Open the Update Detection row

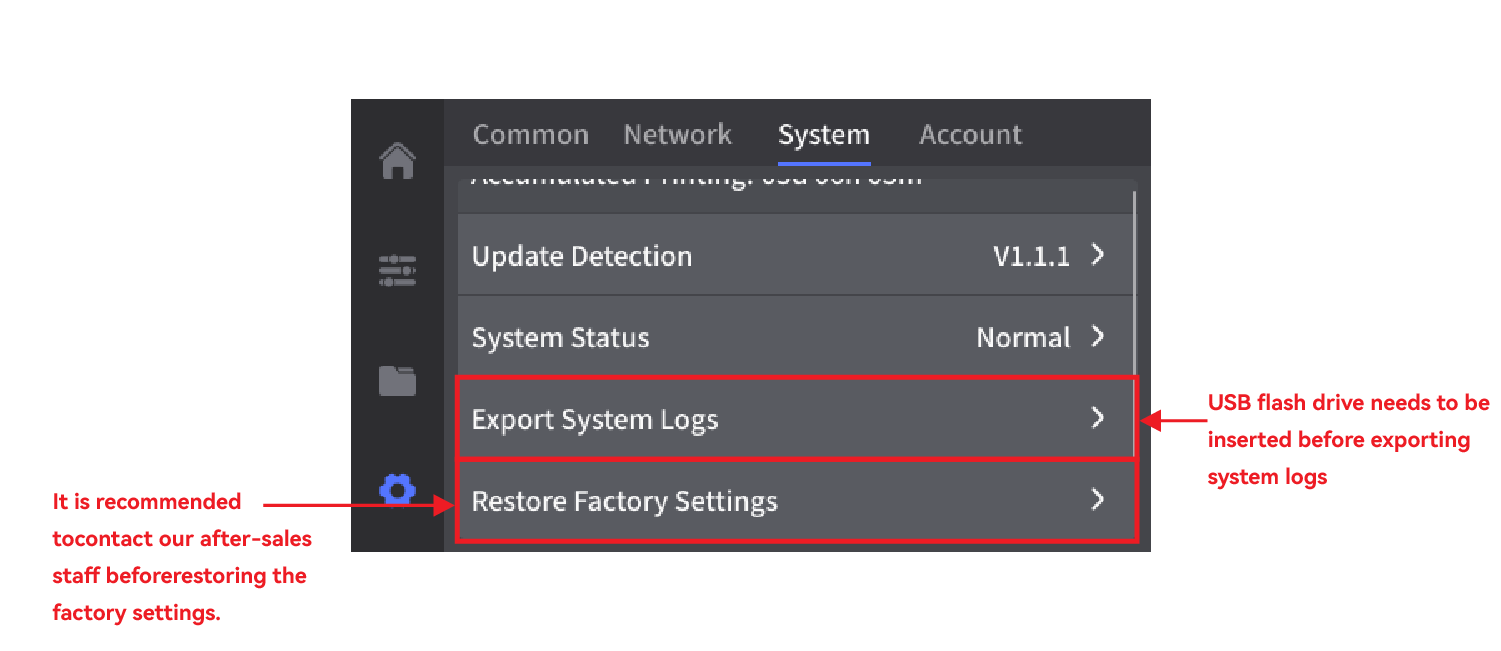click(x=795, y=255)
